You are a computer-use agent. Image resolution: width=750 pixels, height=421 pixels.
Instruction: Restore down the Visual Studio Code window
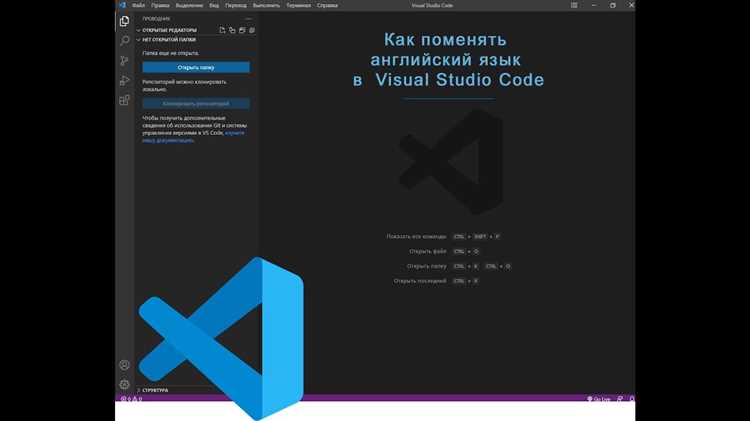pyautogui.click(x=613, y=5)
